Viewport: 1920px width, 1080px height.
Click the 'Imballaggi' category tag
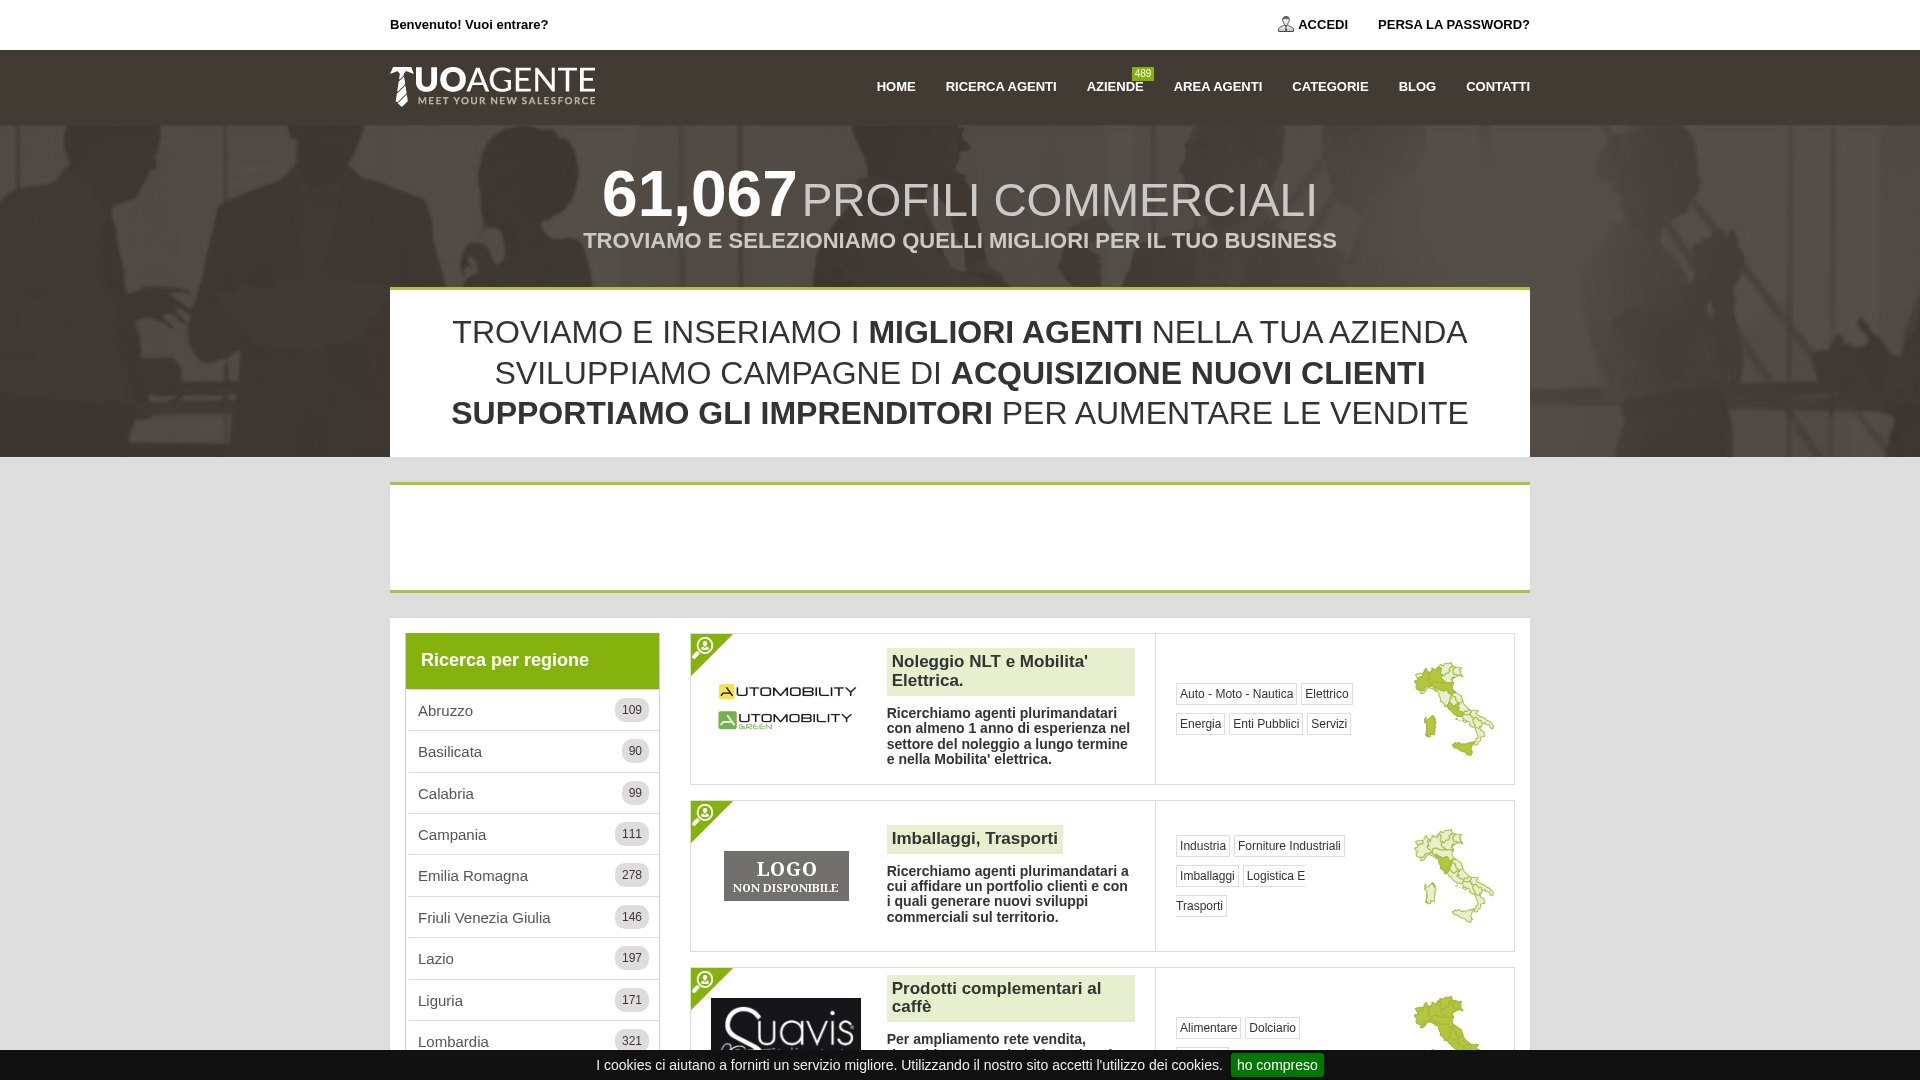pos(1207,876)
